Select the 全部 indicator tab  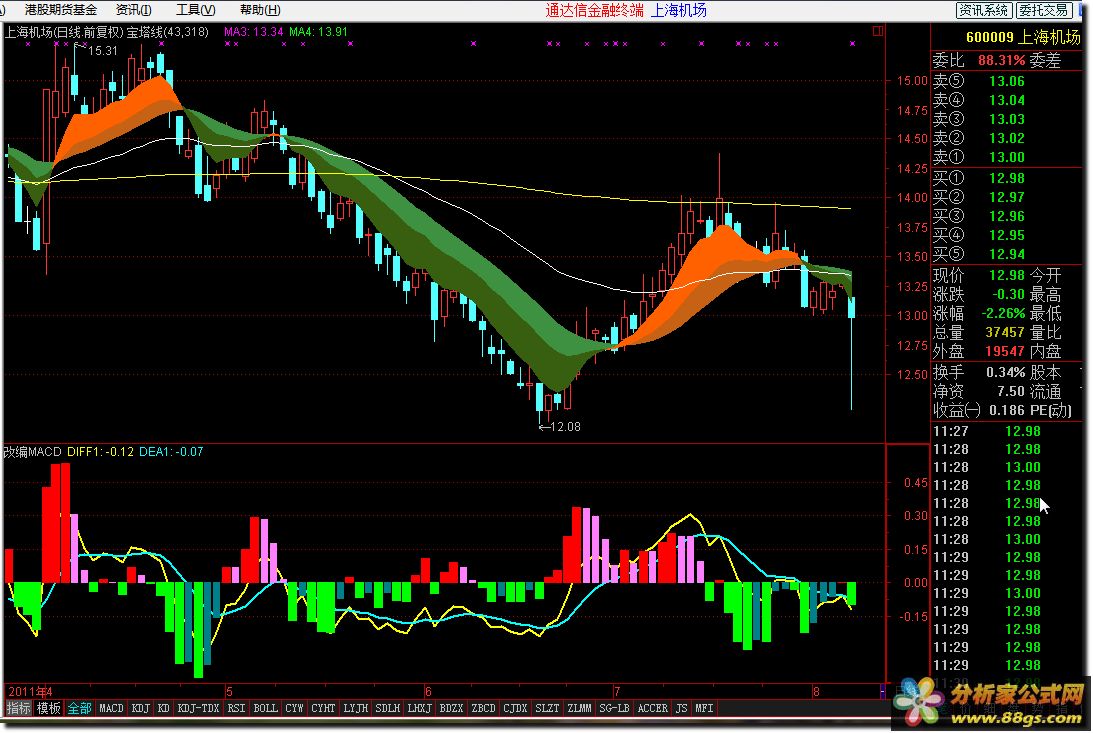click(x=79, y=708)
